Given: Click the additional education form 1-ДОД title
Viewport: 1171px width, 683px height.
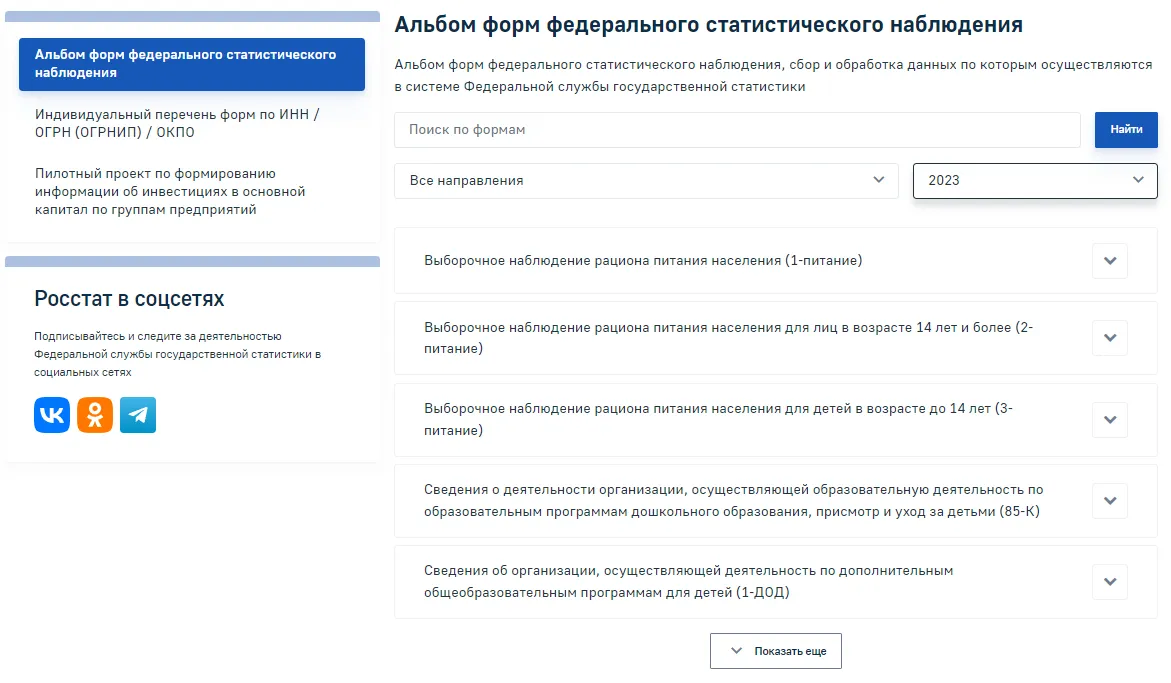Looking at the screenshot, I should pyautogui.click(x=688, y=581).
